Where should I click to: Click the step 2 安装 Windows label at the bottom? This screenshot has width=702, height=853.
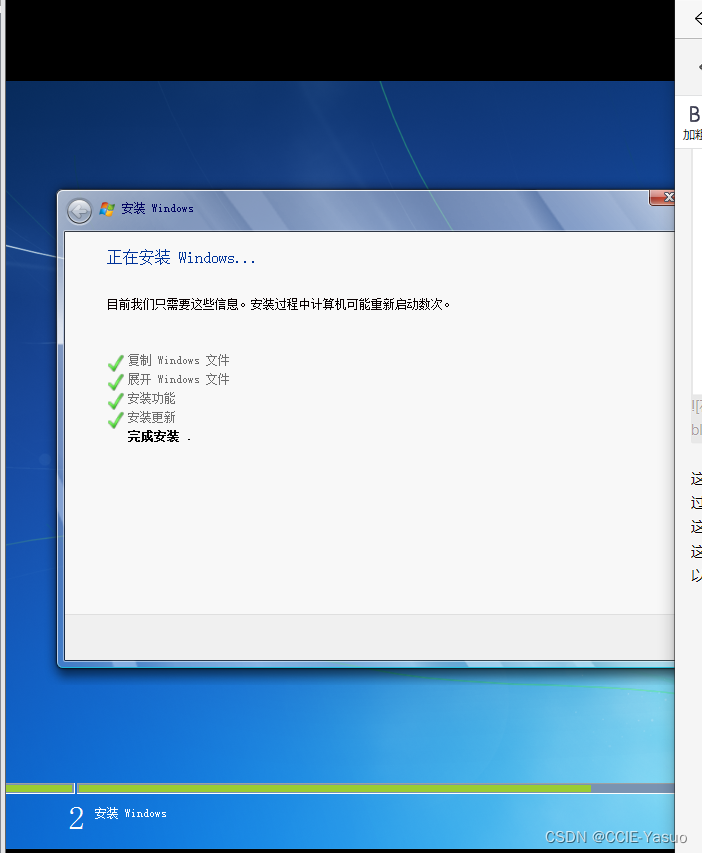pyautogui.click(x=131, y=813)
